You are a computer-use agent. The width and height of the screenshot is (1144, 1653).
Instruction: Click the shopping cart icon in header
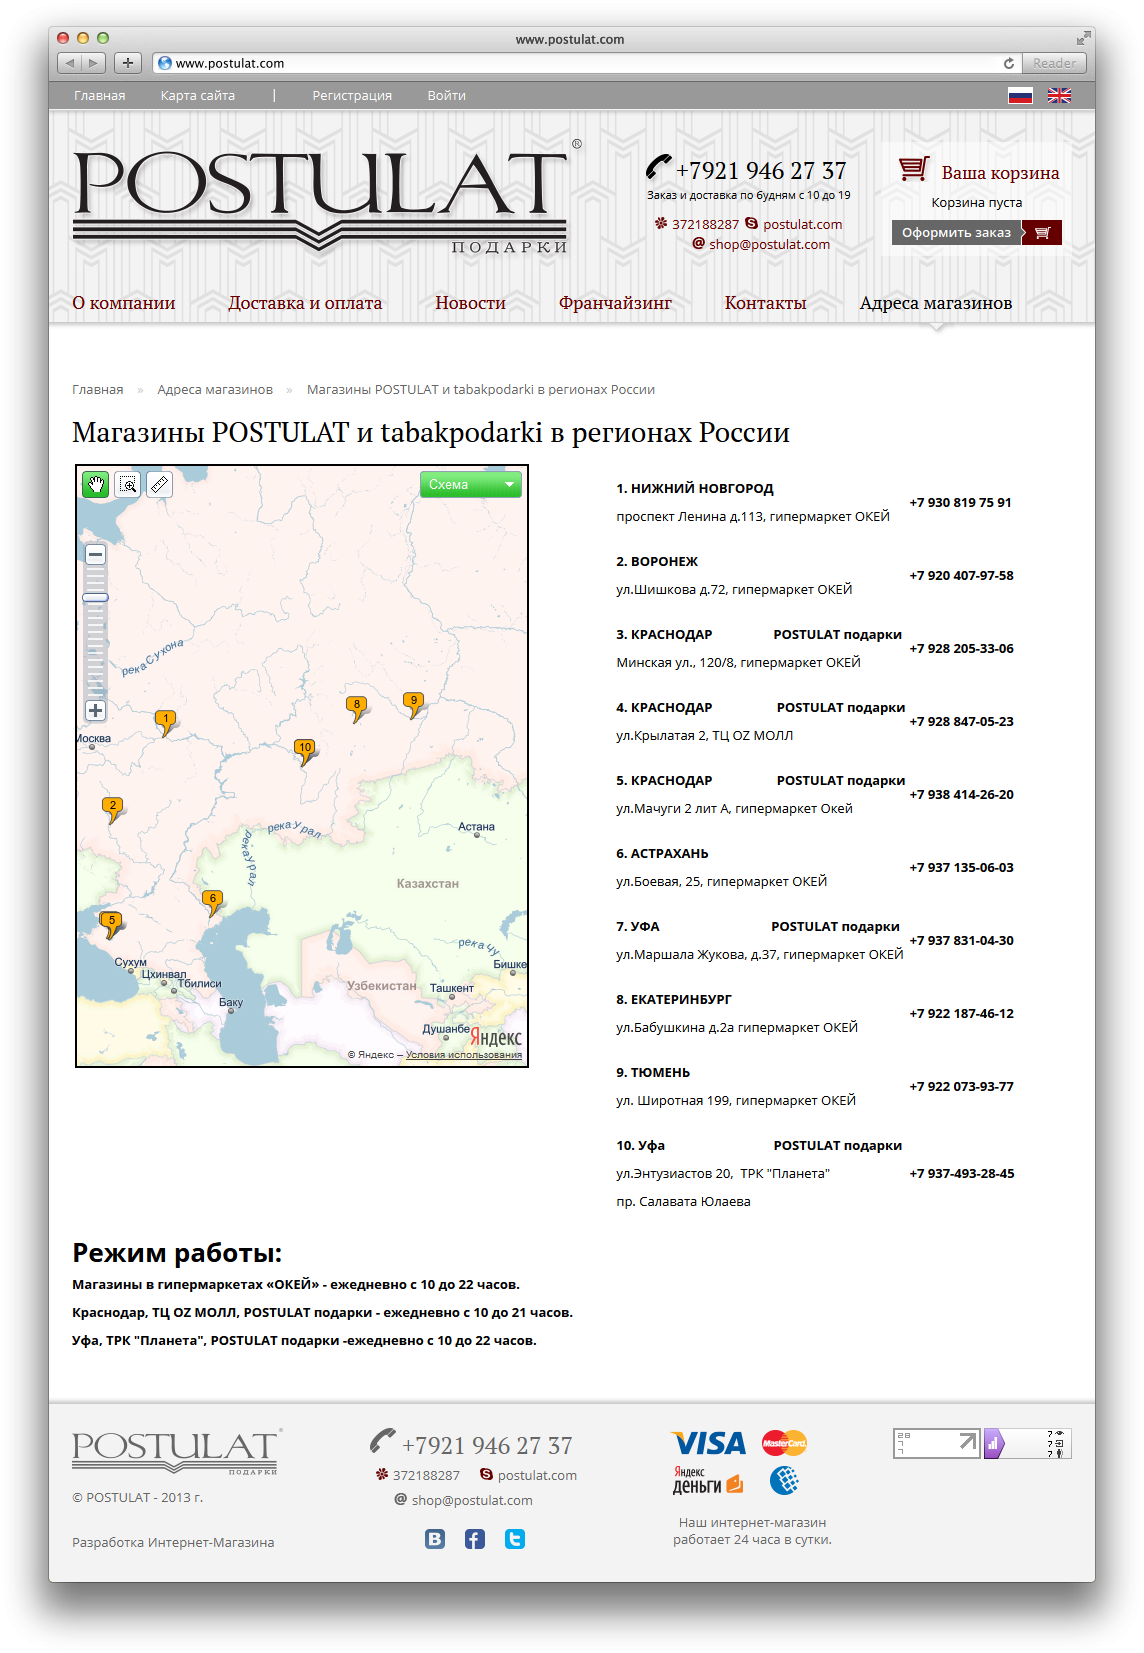[913, 169]
